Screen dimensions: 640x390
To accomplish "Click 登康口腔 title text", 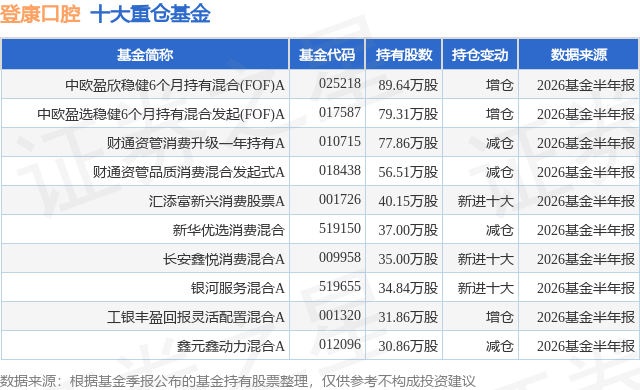I will coord(40,13).
